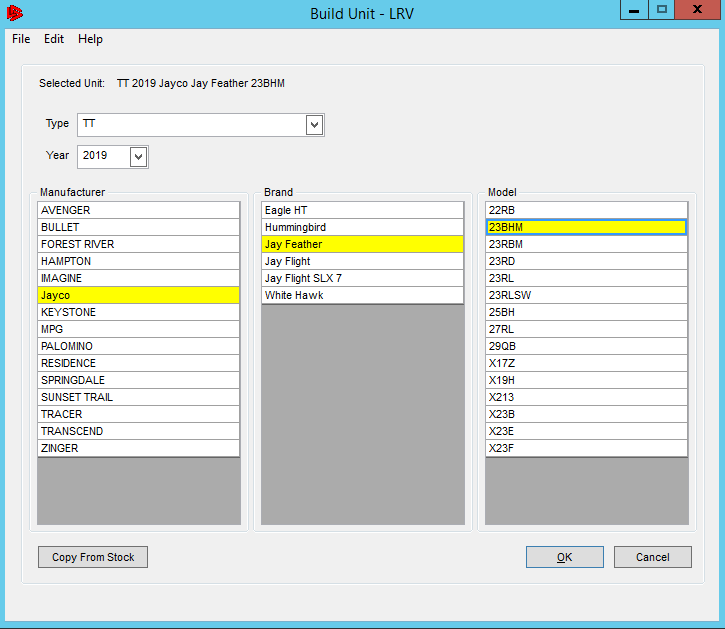Pick model 23RLSW

coord(586,295)
